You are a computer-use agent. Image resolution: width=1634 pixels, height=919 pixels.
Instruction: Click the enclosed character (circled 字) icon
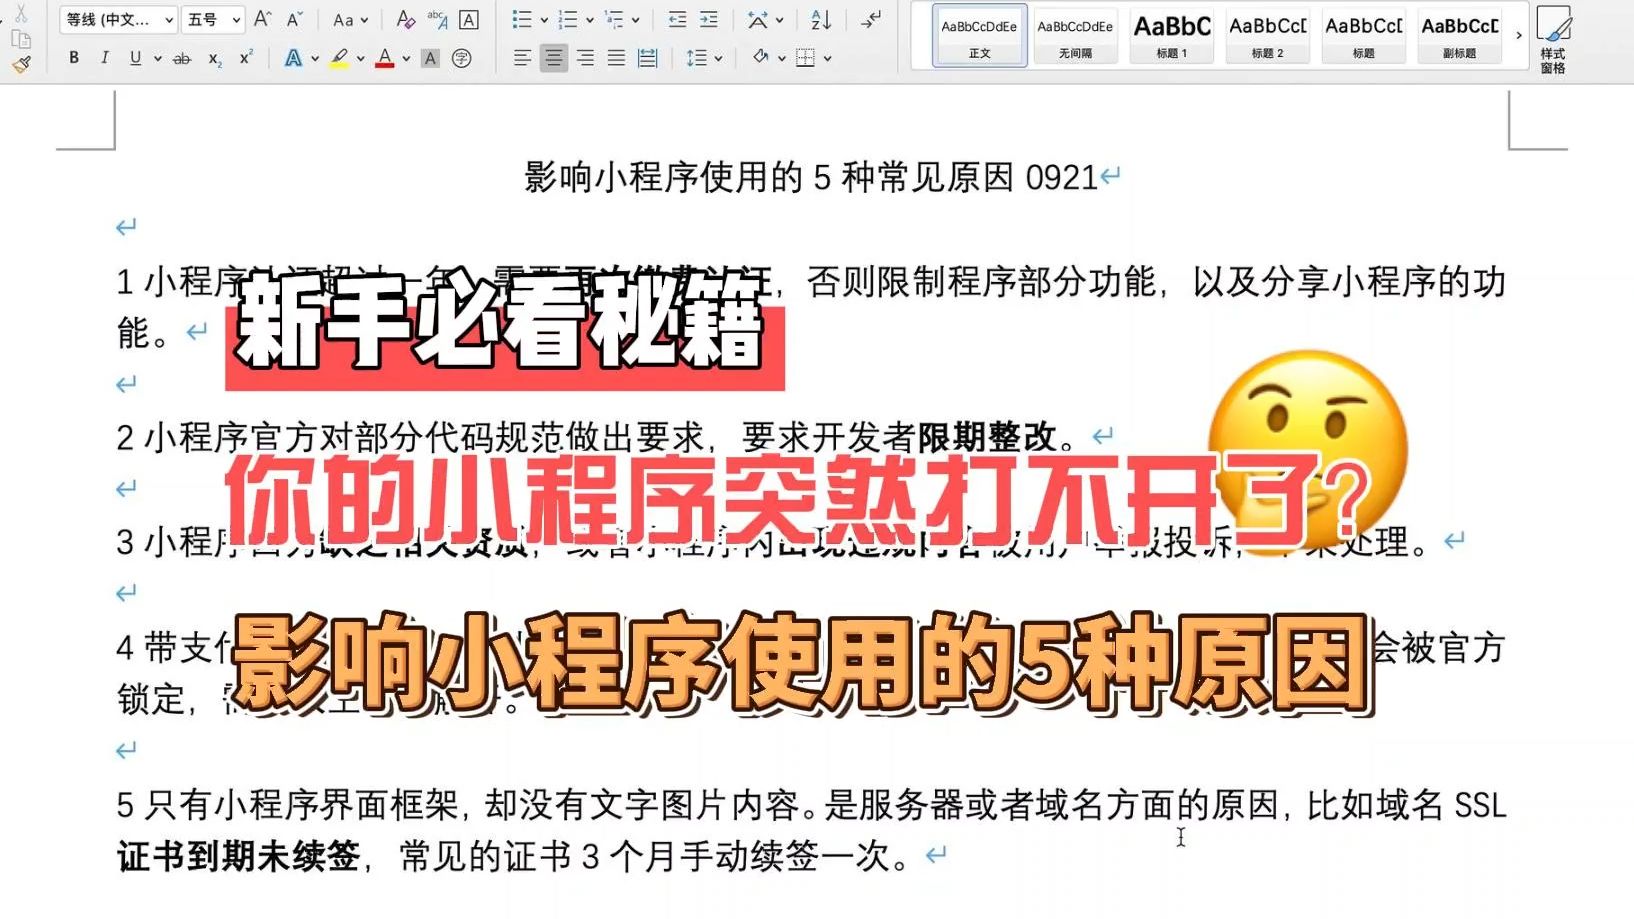tap(461, 58)
